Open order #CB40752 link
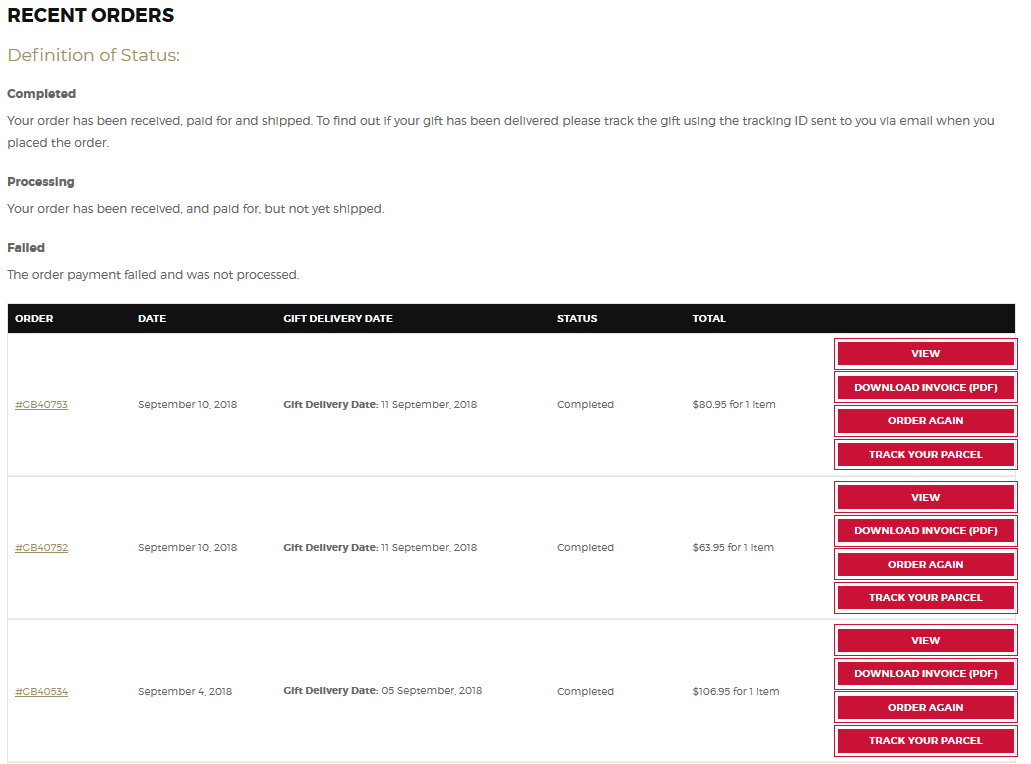The image size is (1031, 764). [41, 547]
